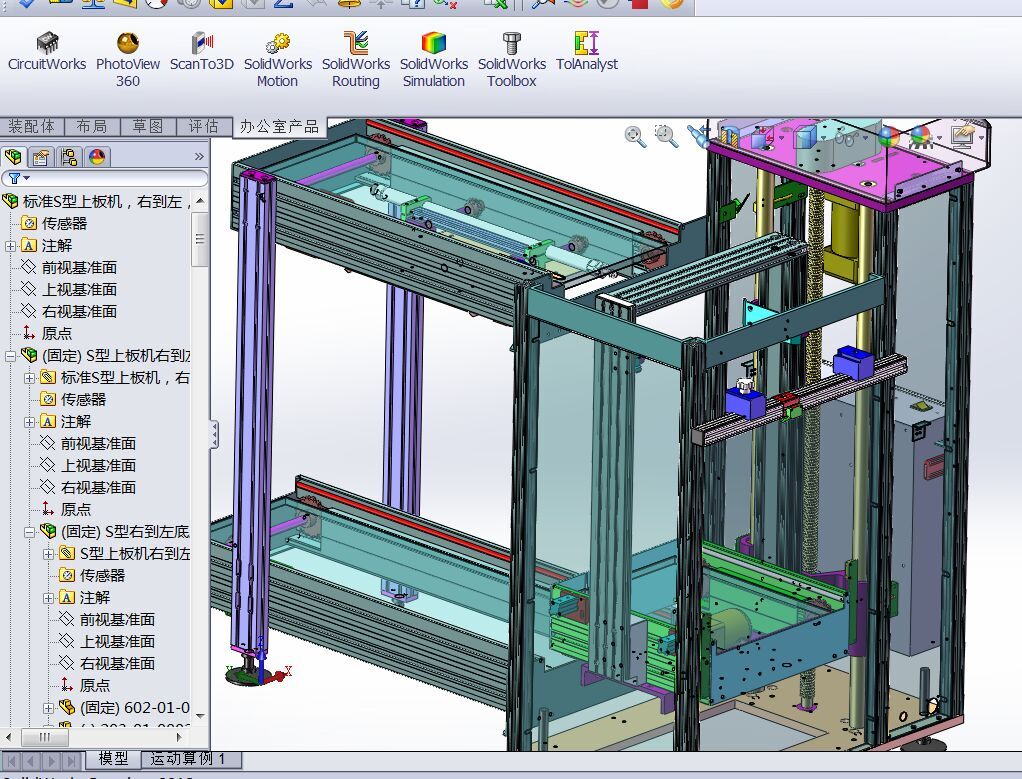Viewport: 1022px width, 779px height.
Task: Open the DisplayManager color ball tab
Action: (x=96, y=157)
